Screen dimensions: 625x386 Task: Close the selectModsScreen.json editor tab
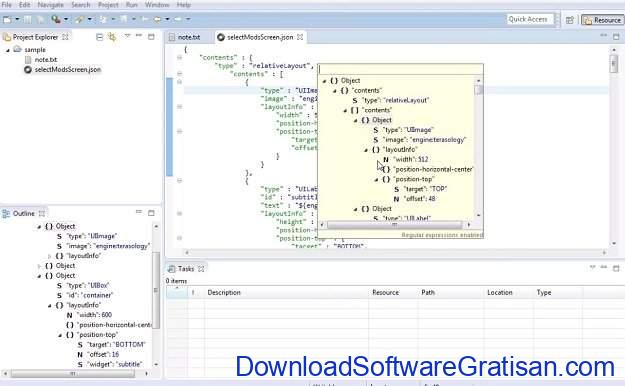(x=300, y=37)
